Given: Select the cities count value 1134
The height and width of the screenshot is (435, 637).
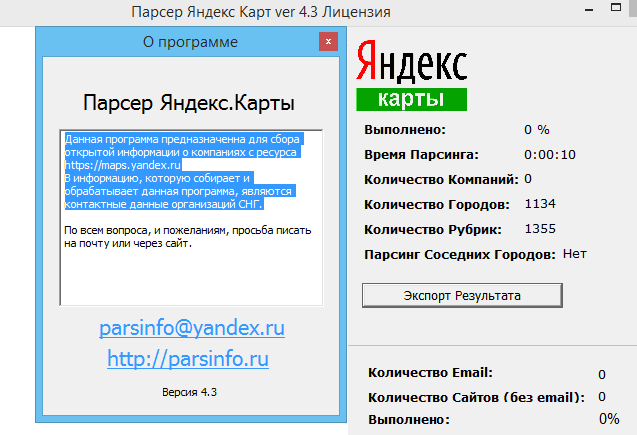Looking at the screenshot, I should [539, 204].
